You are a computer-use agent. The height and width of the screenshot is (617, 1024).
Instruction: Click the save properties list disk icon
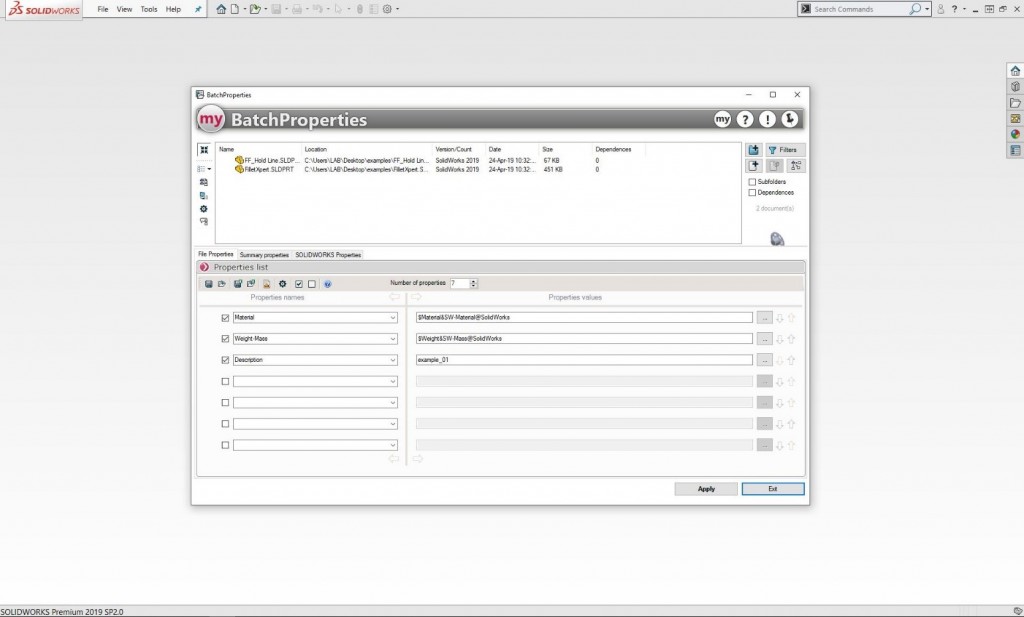coord(208,284)
